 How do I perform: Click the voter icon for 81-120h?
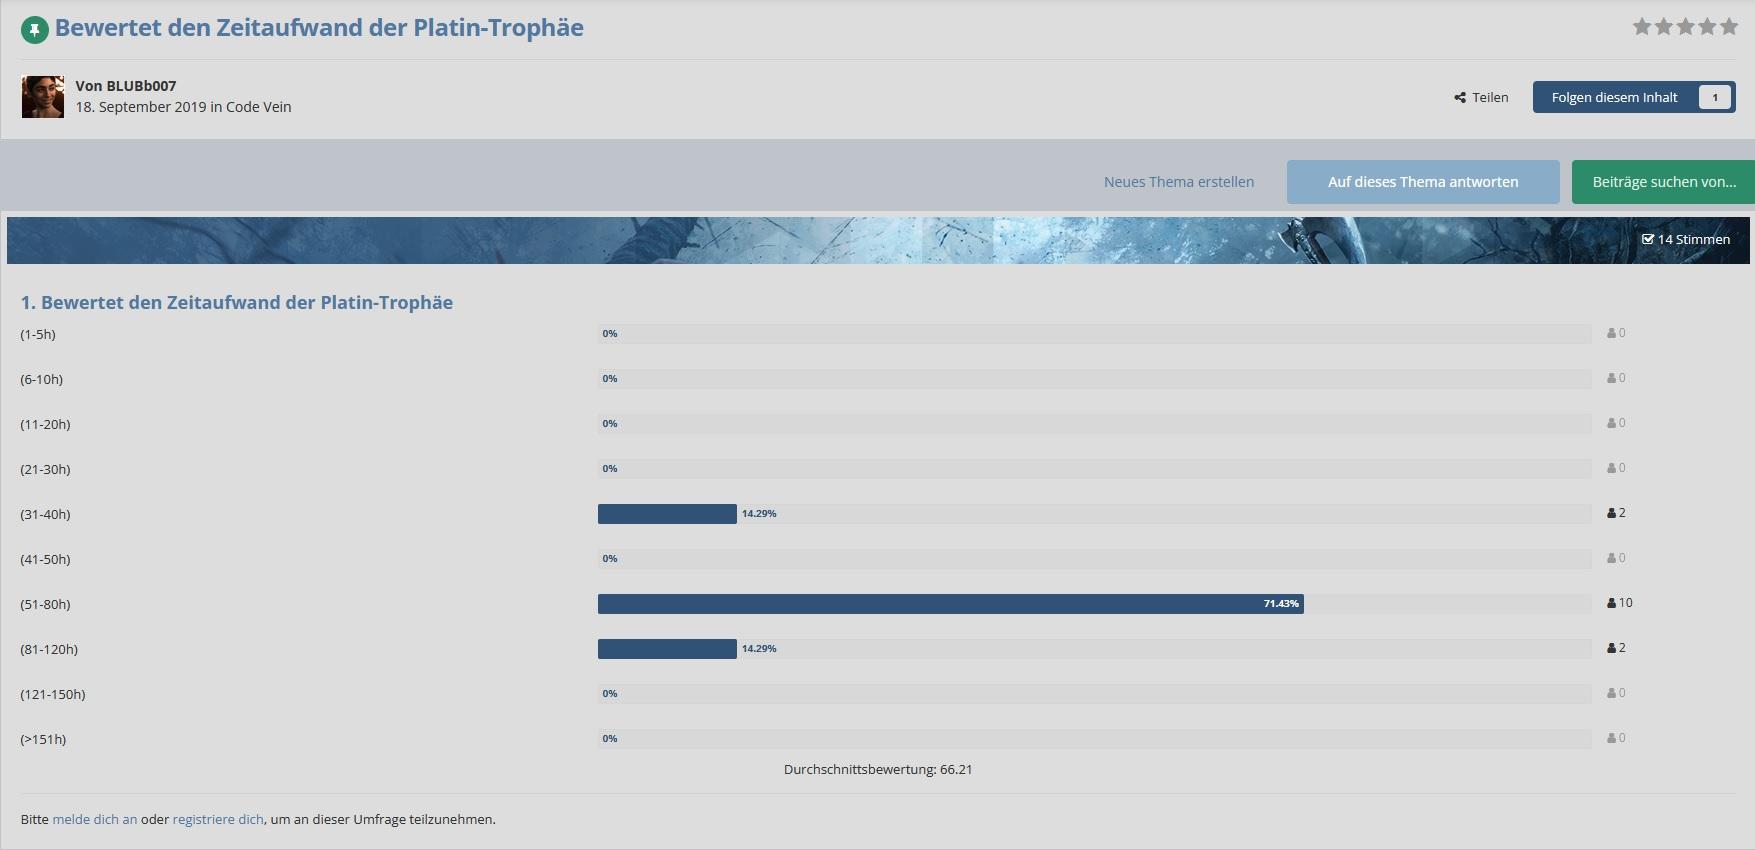pyautogui.click(x=1612, y=648)
